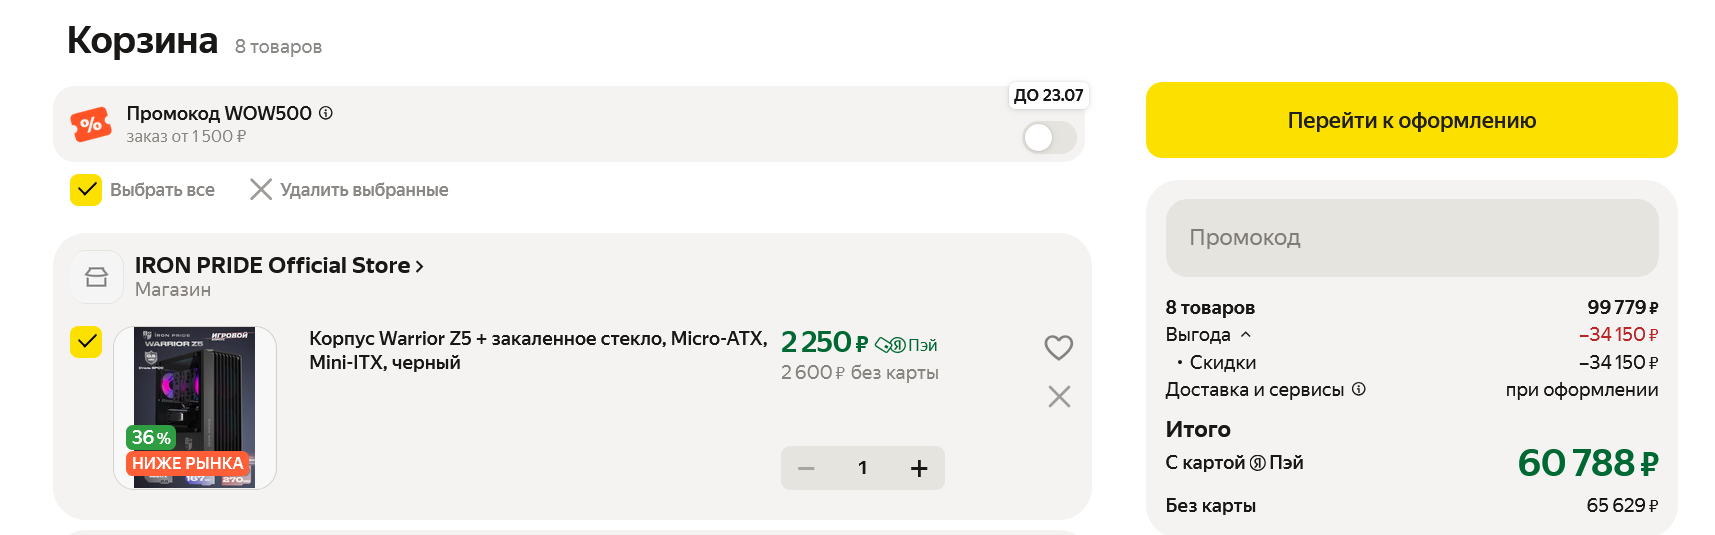Collapse the Выгода breakdown chevron
The image size is (1715, 535).
coord(1245,335)
